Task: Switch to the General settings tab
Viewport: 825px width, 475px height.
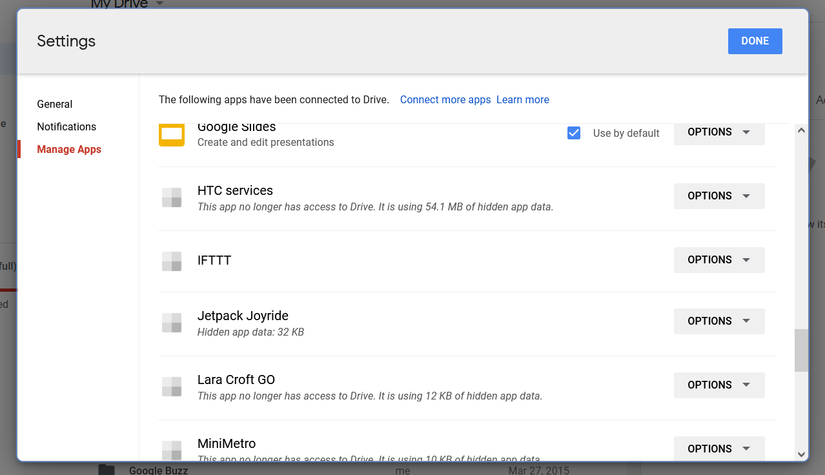Action: pyautogui.click(x=55, y=104)
